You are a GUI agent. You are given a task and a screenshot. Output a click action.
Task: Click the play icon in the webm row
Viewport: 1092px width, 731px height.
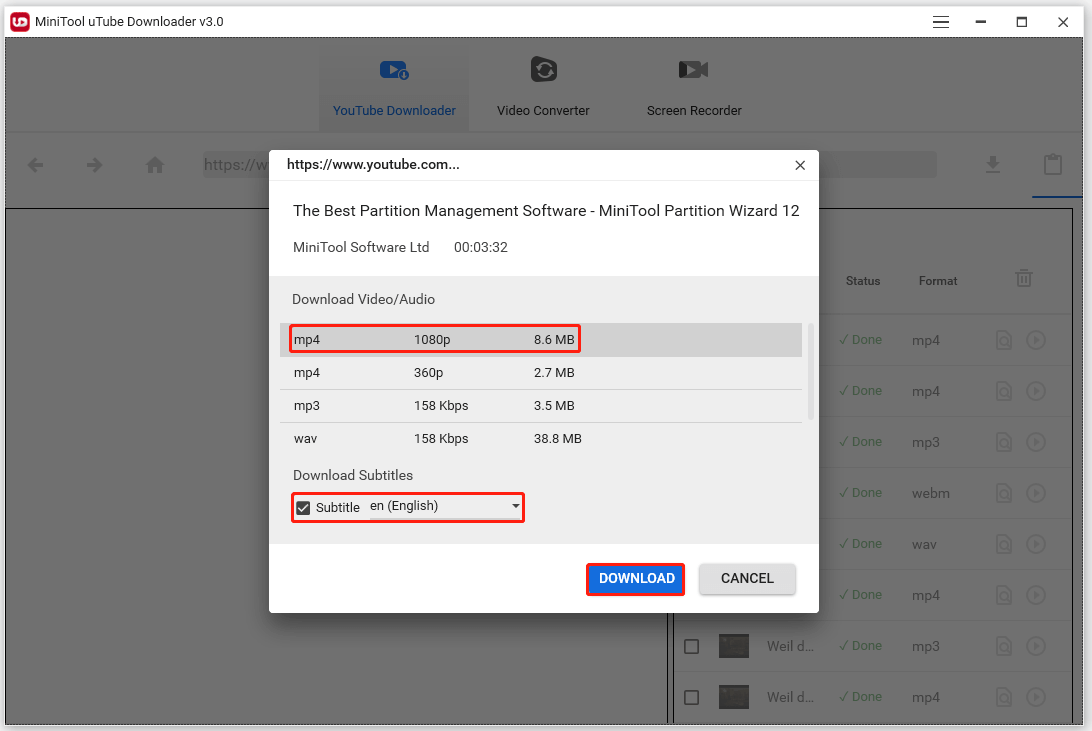[1036, 493]
